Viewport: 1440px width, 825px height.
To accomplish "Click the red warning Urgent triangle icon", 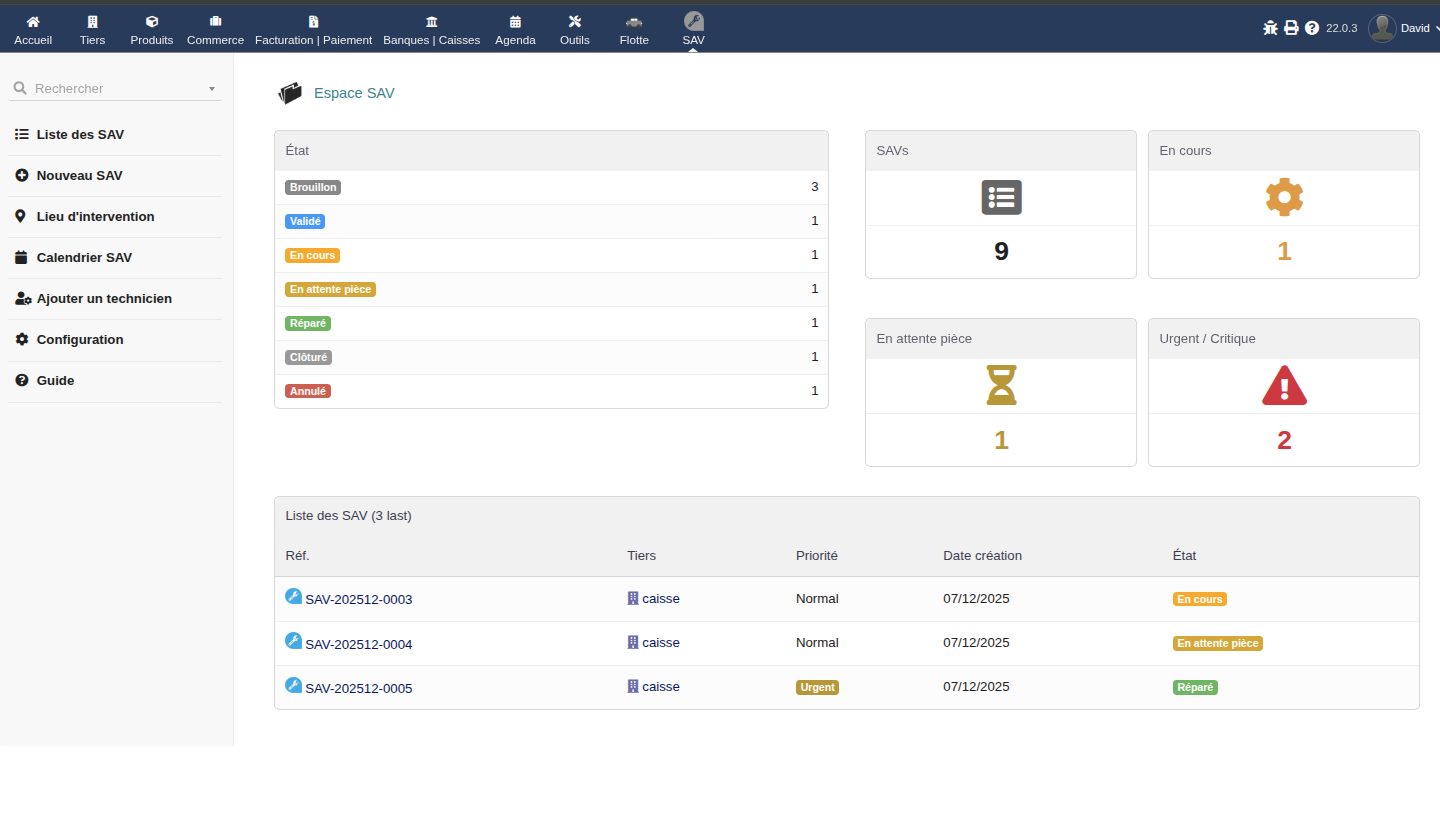I will (1284, 385).
